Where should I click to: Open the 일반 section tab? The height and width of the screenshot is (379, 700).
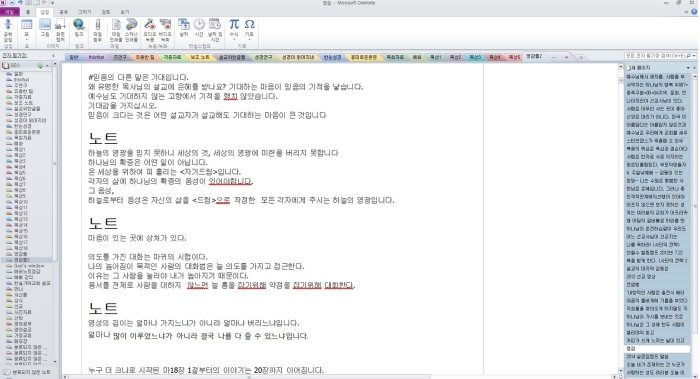tap(74, 57)
